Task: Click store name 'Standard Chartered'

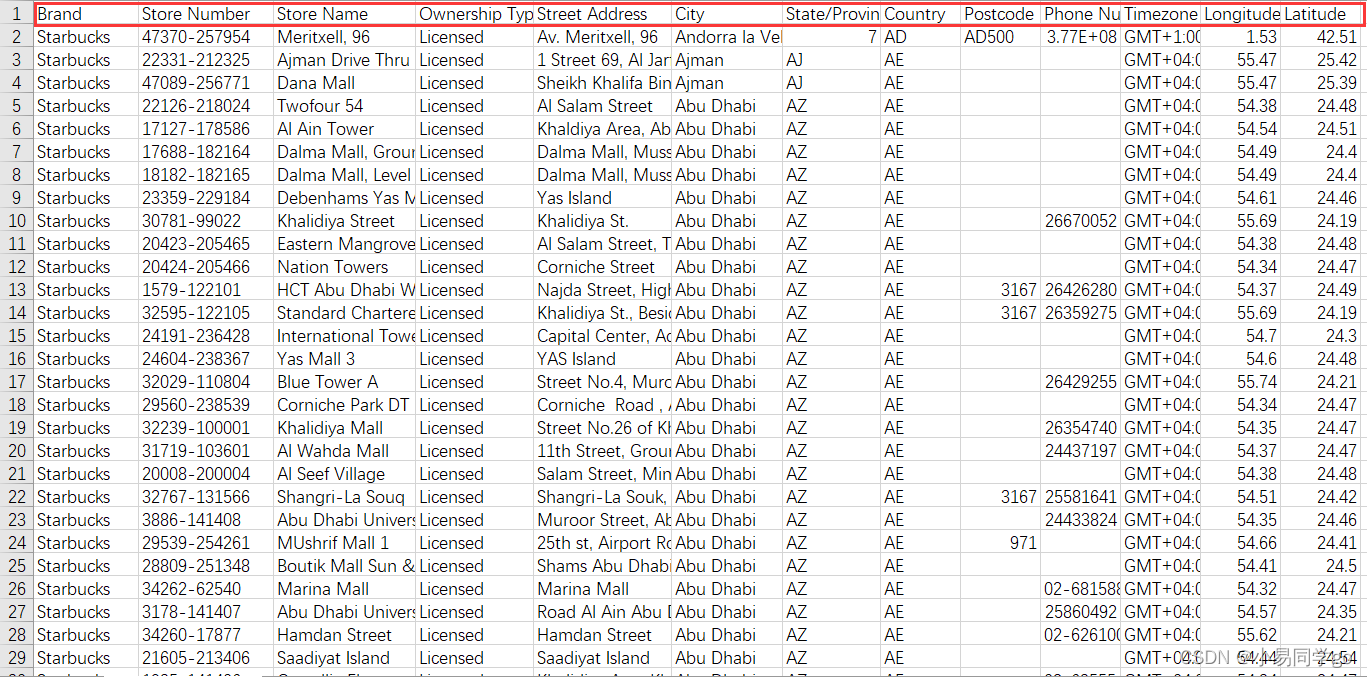Action: click(345, 313)
